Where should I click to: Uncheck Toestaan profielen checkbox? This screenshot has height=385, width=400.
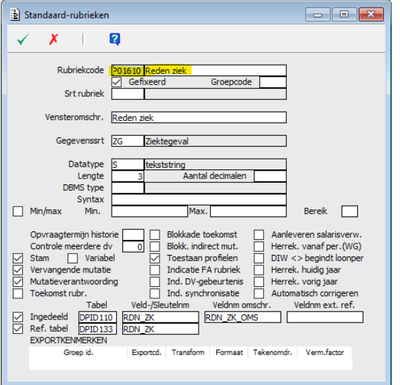click(155, 258)
